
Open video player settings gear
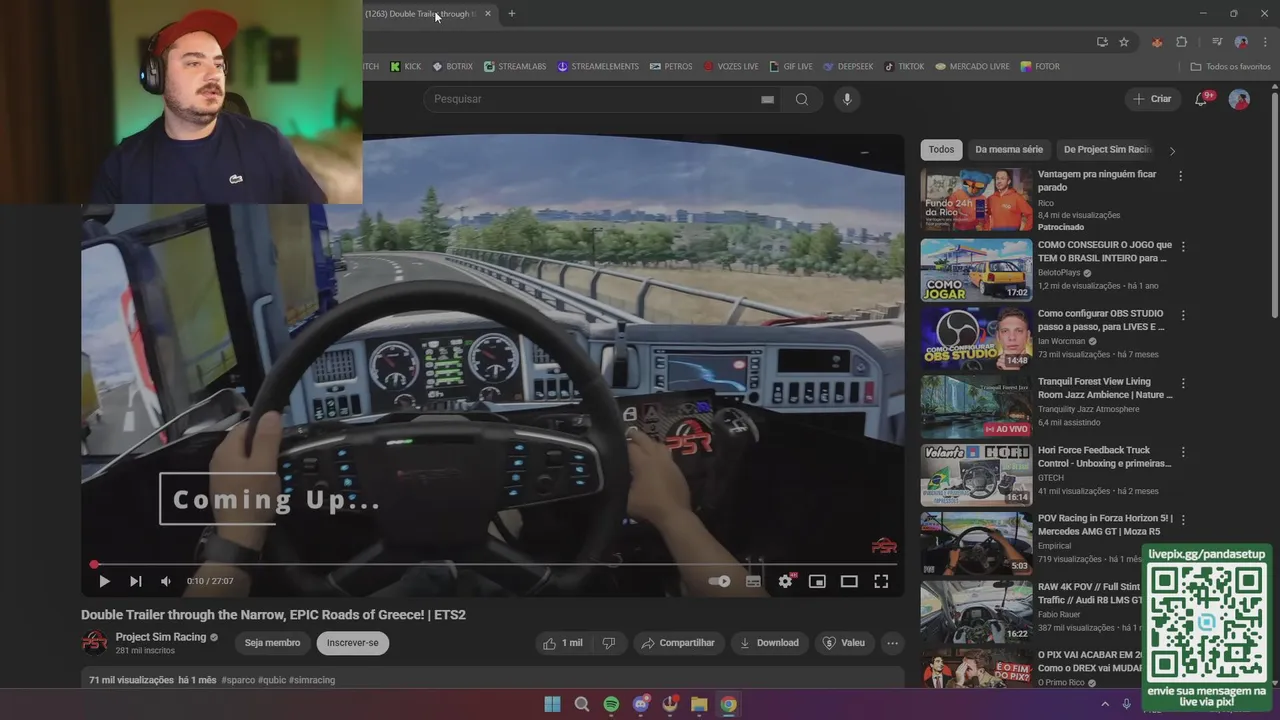tap(785, 581)
